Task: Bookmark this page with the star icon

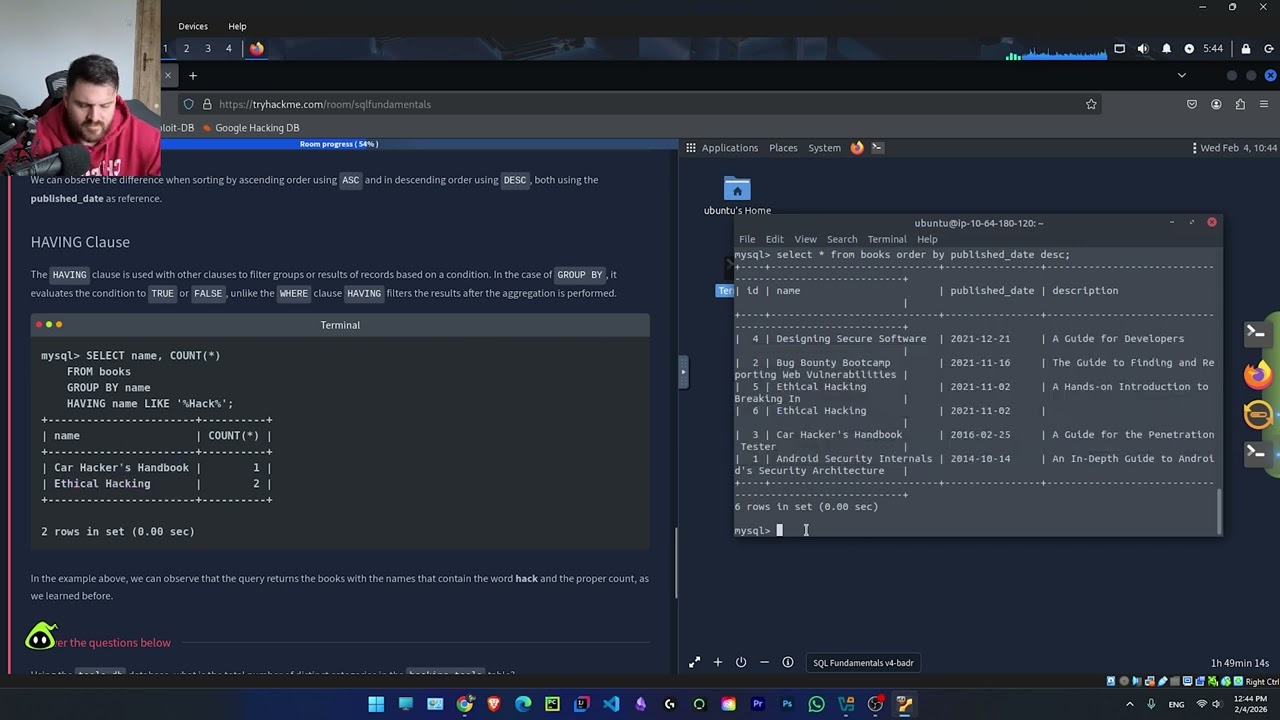Action: pyautogui.click(x=1091, y=104)
